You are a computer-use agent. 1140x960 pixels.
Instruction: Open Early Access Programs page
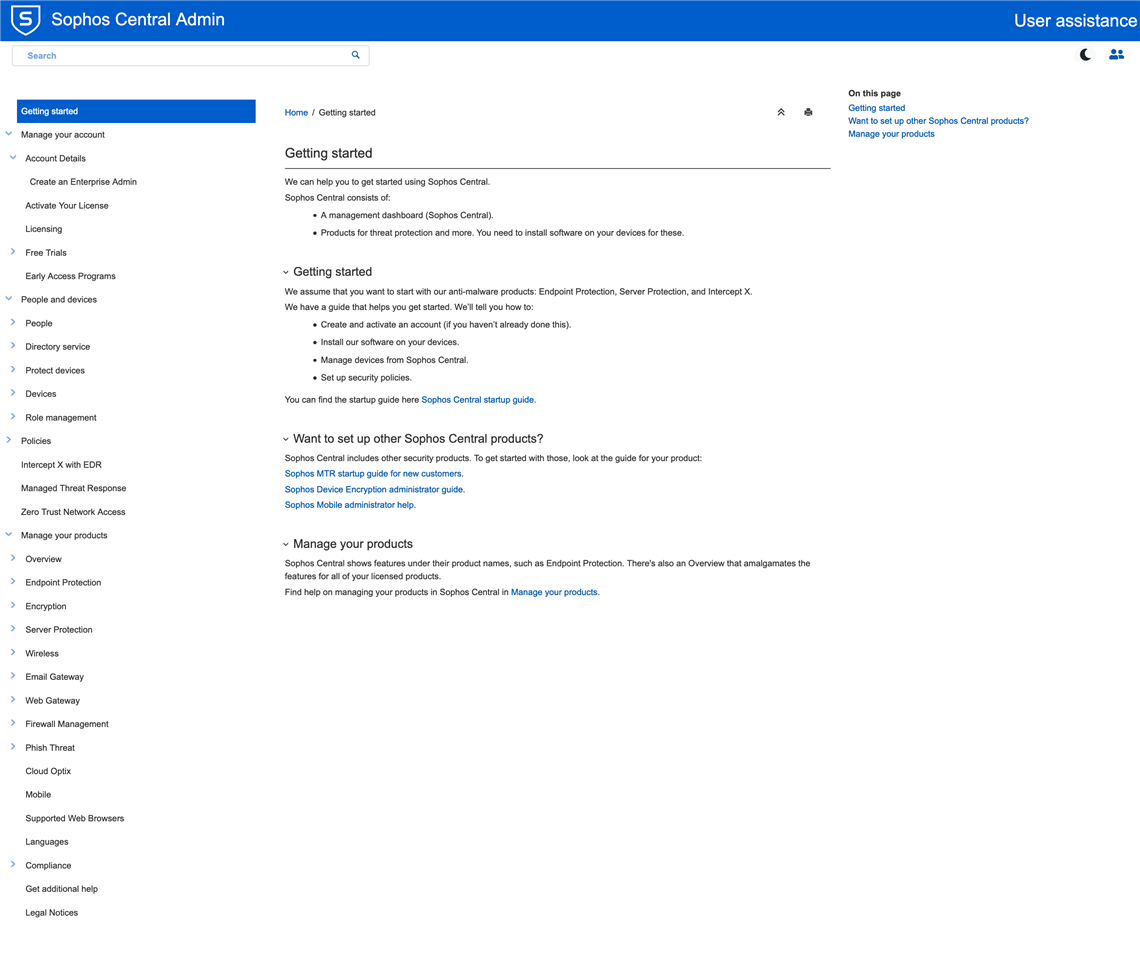pos(71,276)
